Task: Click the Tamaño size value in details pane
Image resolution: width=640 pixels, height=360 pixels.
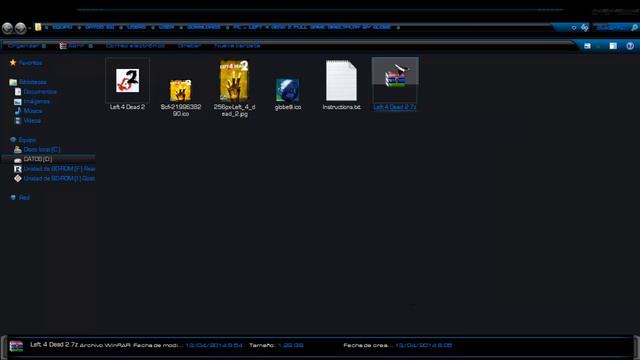Action: pyautogui.click(x=291, y=345)
